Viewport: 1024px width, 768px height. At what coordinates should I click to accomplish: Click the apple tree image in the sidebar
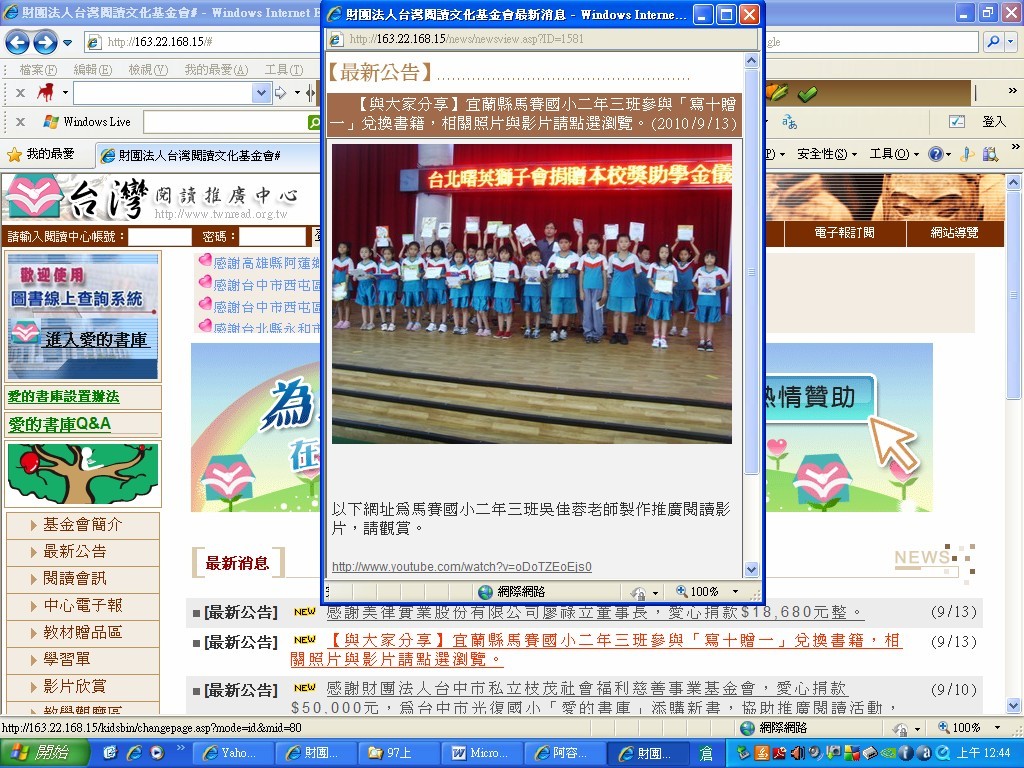tap(83, 473)
